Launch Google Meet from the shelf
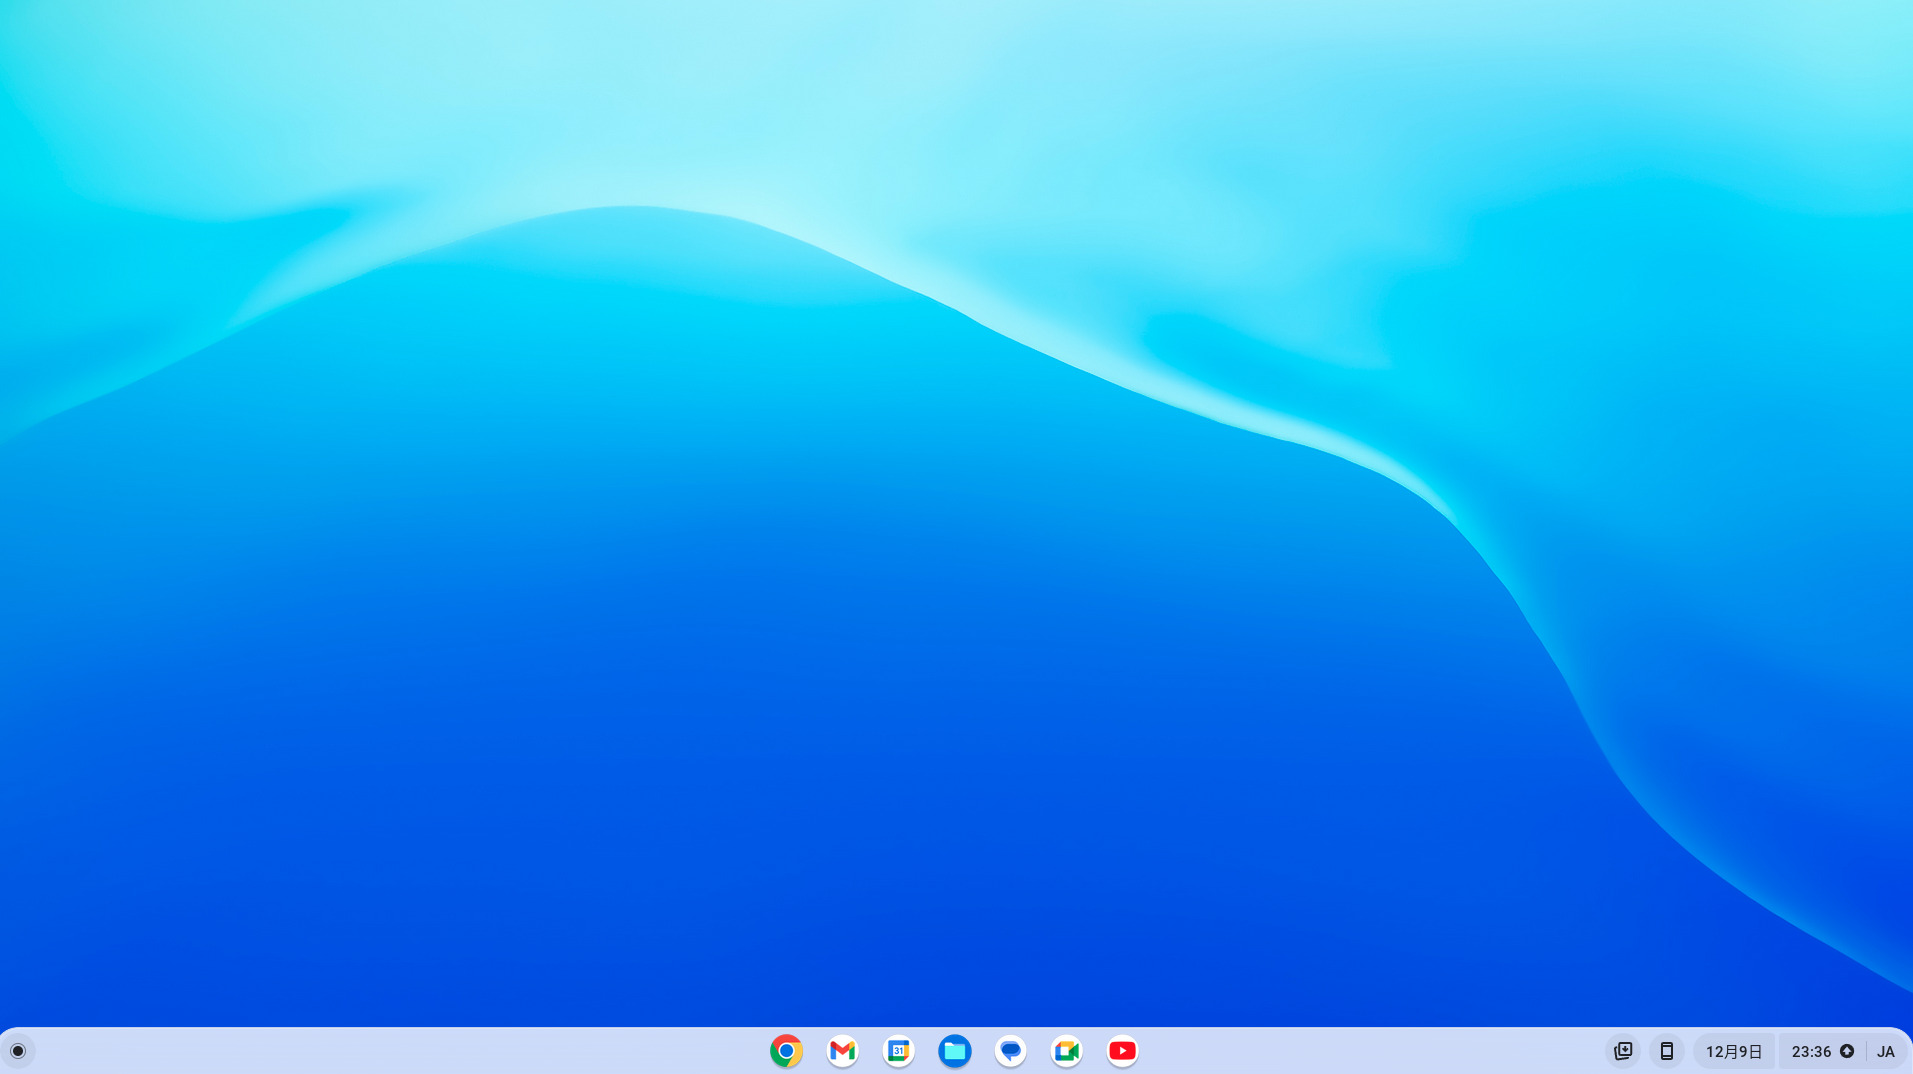Image resolution: width=1913 pixels, height=1074 pixels. [1066, 1051]
